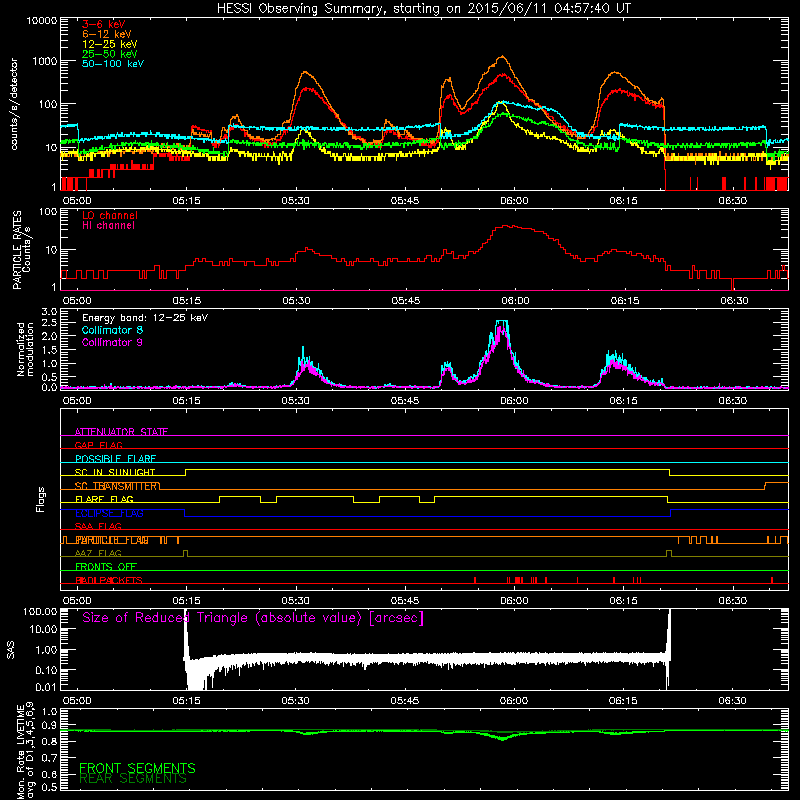Select the 'Collimator 9' legend entry

112,342
